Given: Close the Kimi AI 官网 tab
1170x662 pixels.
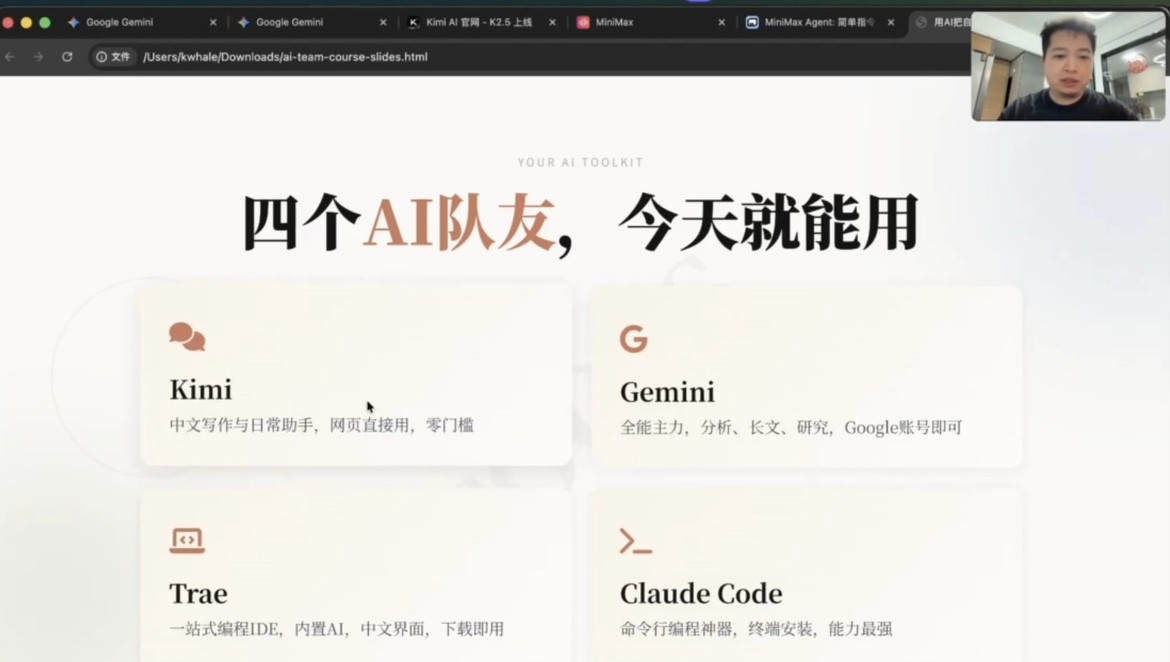Looking at the screenshot, I should [552, 22].
